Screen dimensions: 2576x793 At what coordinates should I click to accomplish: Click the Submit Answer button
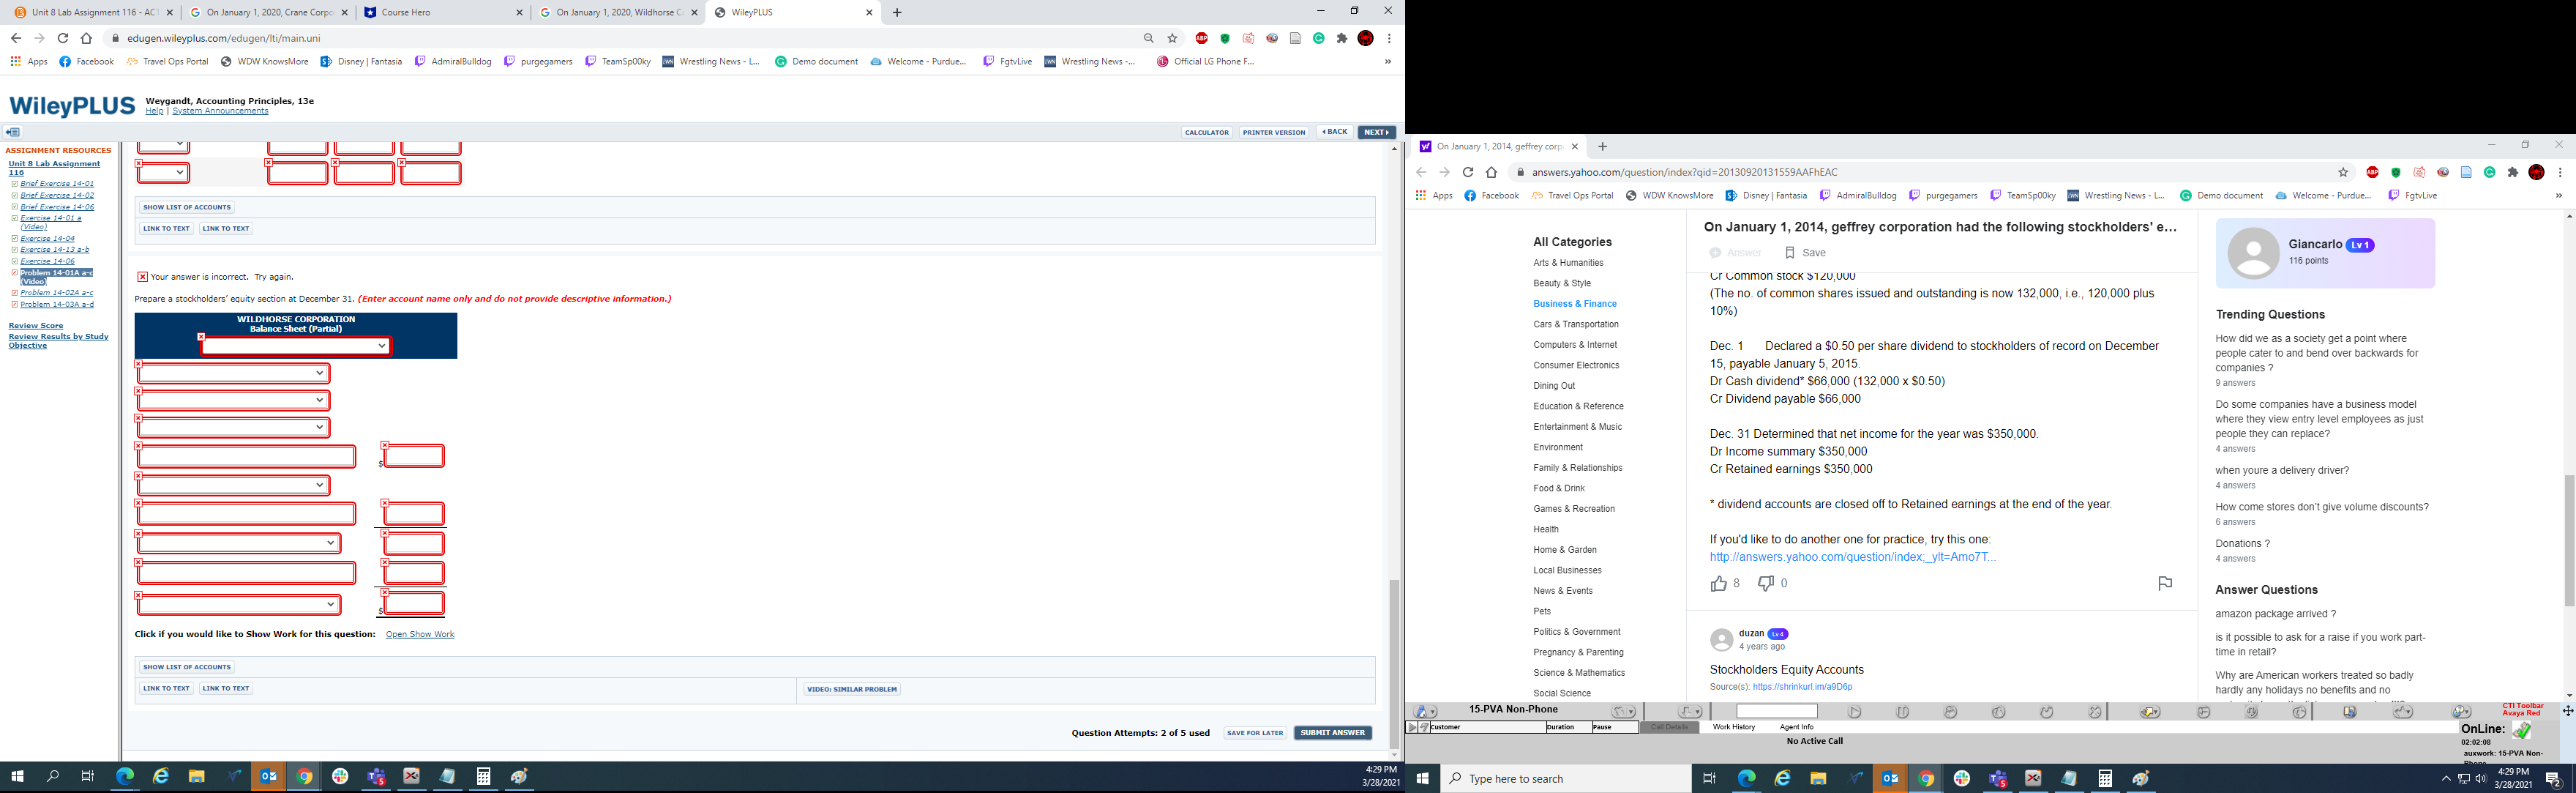1332,733
